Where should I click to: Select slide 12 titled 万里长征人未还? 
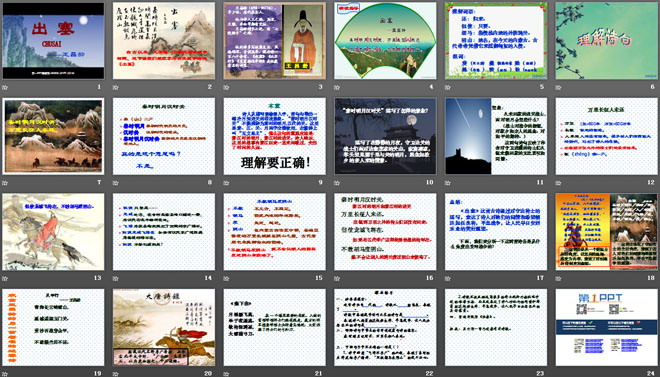607,136
